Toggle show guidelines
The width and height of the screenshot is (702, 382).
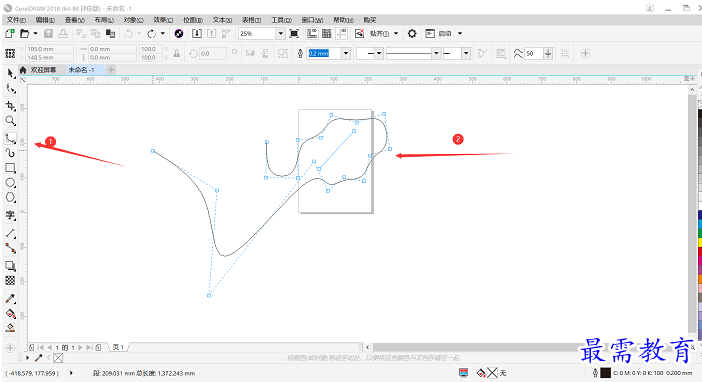342,34
